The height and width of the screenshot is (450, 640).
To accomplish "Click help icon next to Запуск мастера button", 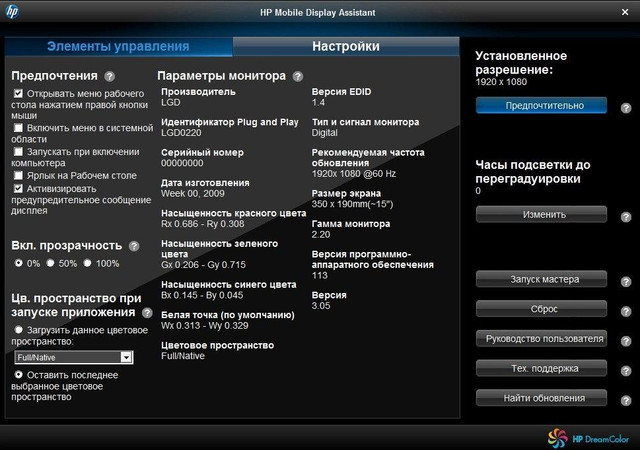I will (x=626, y=281).
